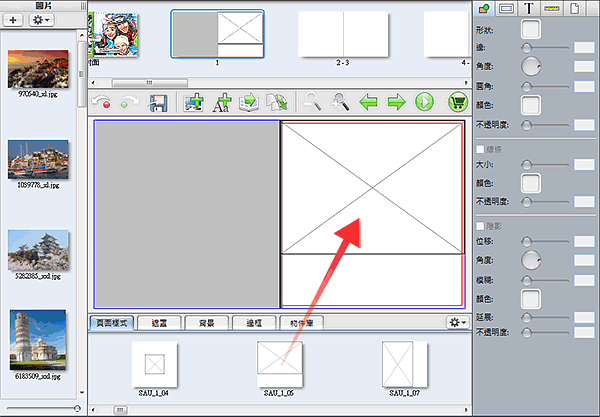The width and height of the screenshot is (600, 417).
Task: Click the undo arrow icon
Action: 102,103
